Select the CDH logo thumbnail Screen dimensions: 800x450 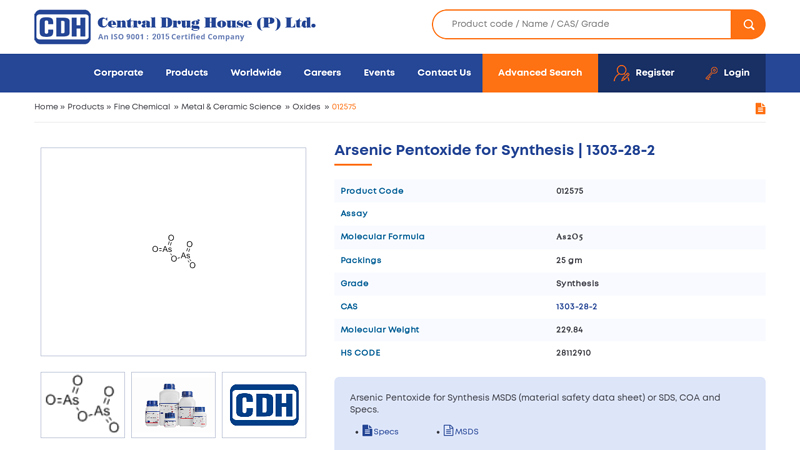click(264, 405)
